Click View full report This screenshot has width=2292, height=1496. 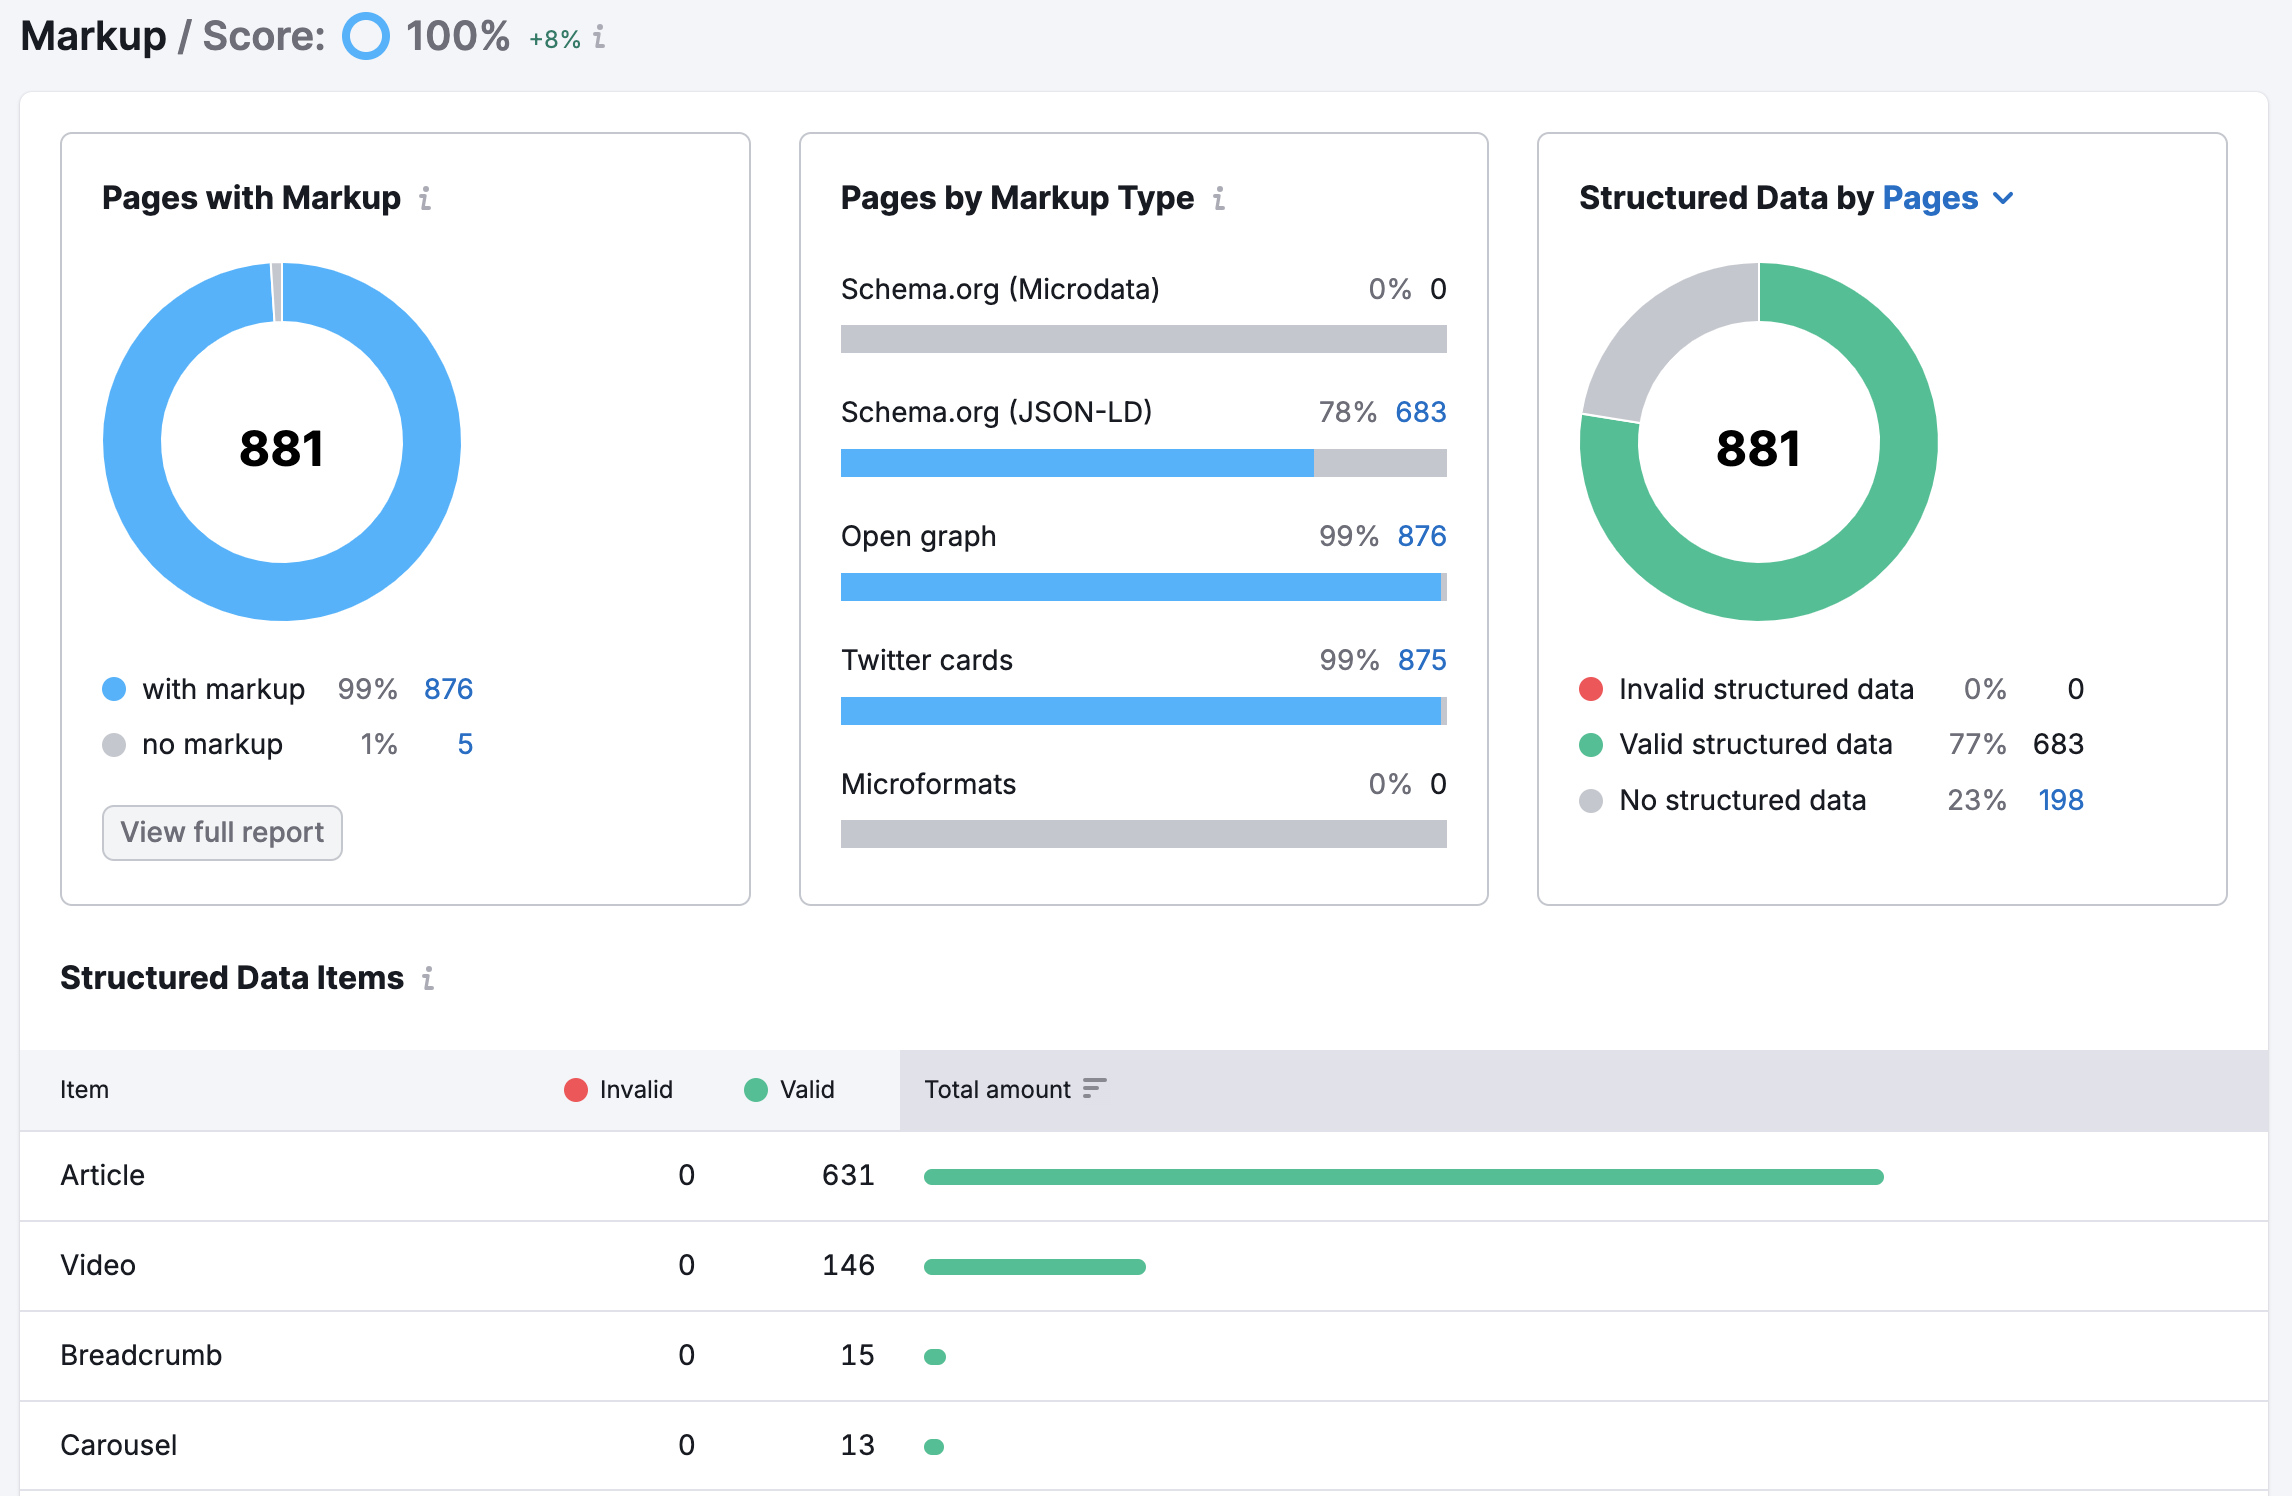pyautogui.click(x=221, y=833)
